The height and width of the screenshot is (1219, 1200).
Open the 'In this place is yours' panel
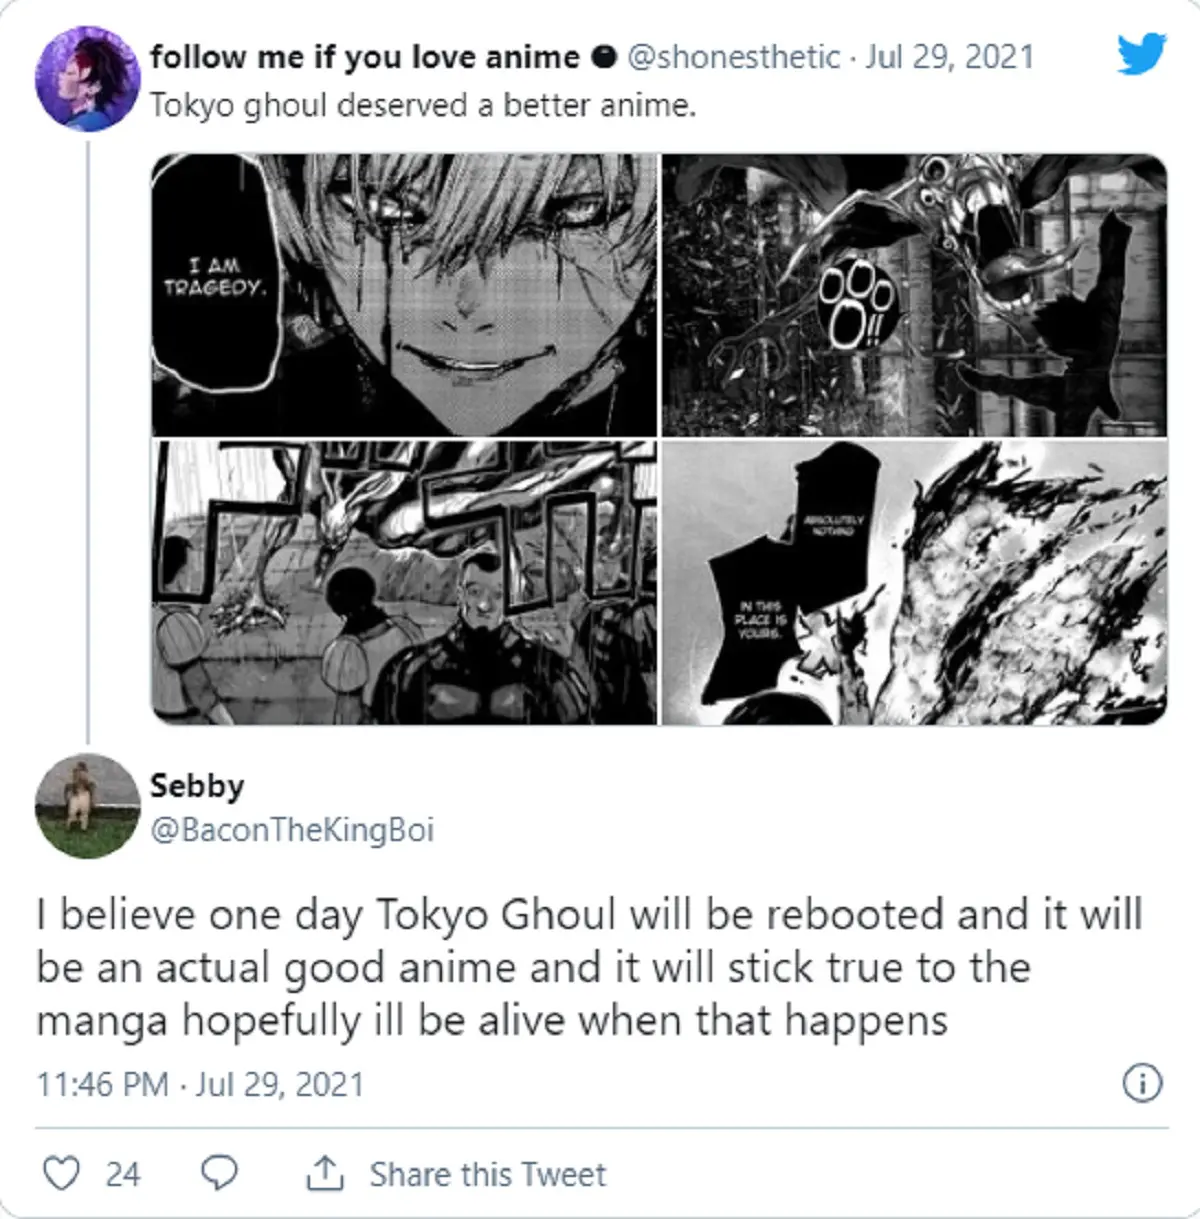(914, 582)
